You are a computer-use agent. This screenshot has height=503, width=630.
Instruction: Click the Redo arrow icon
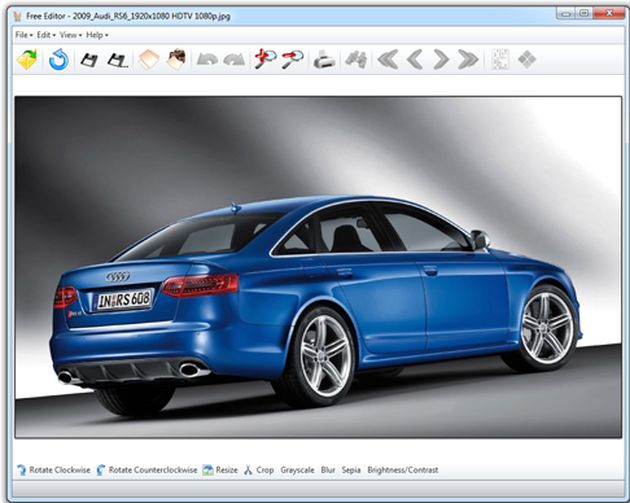point(234,59)
